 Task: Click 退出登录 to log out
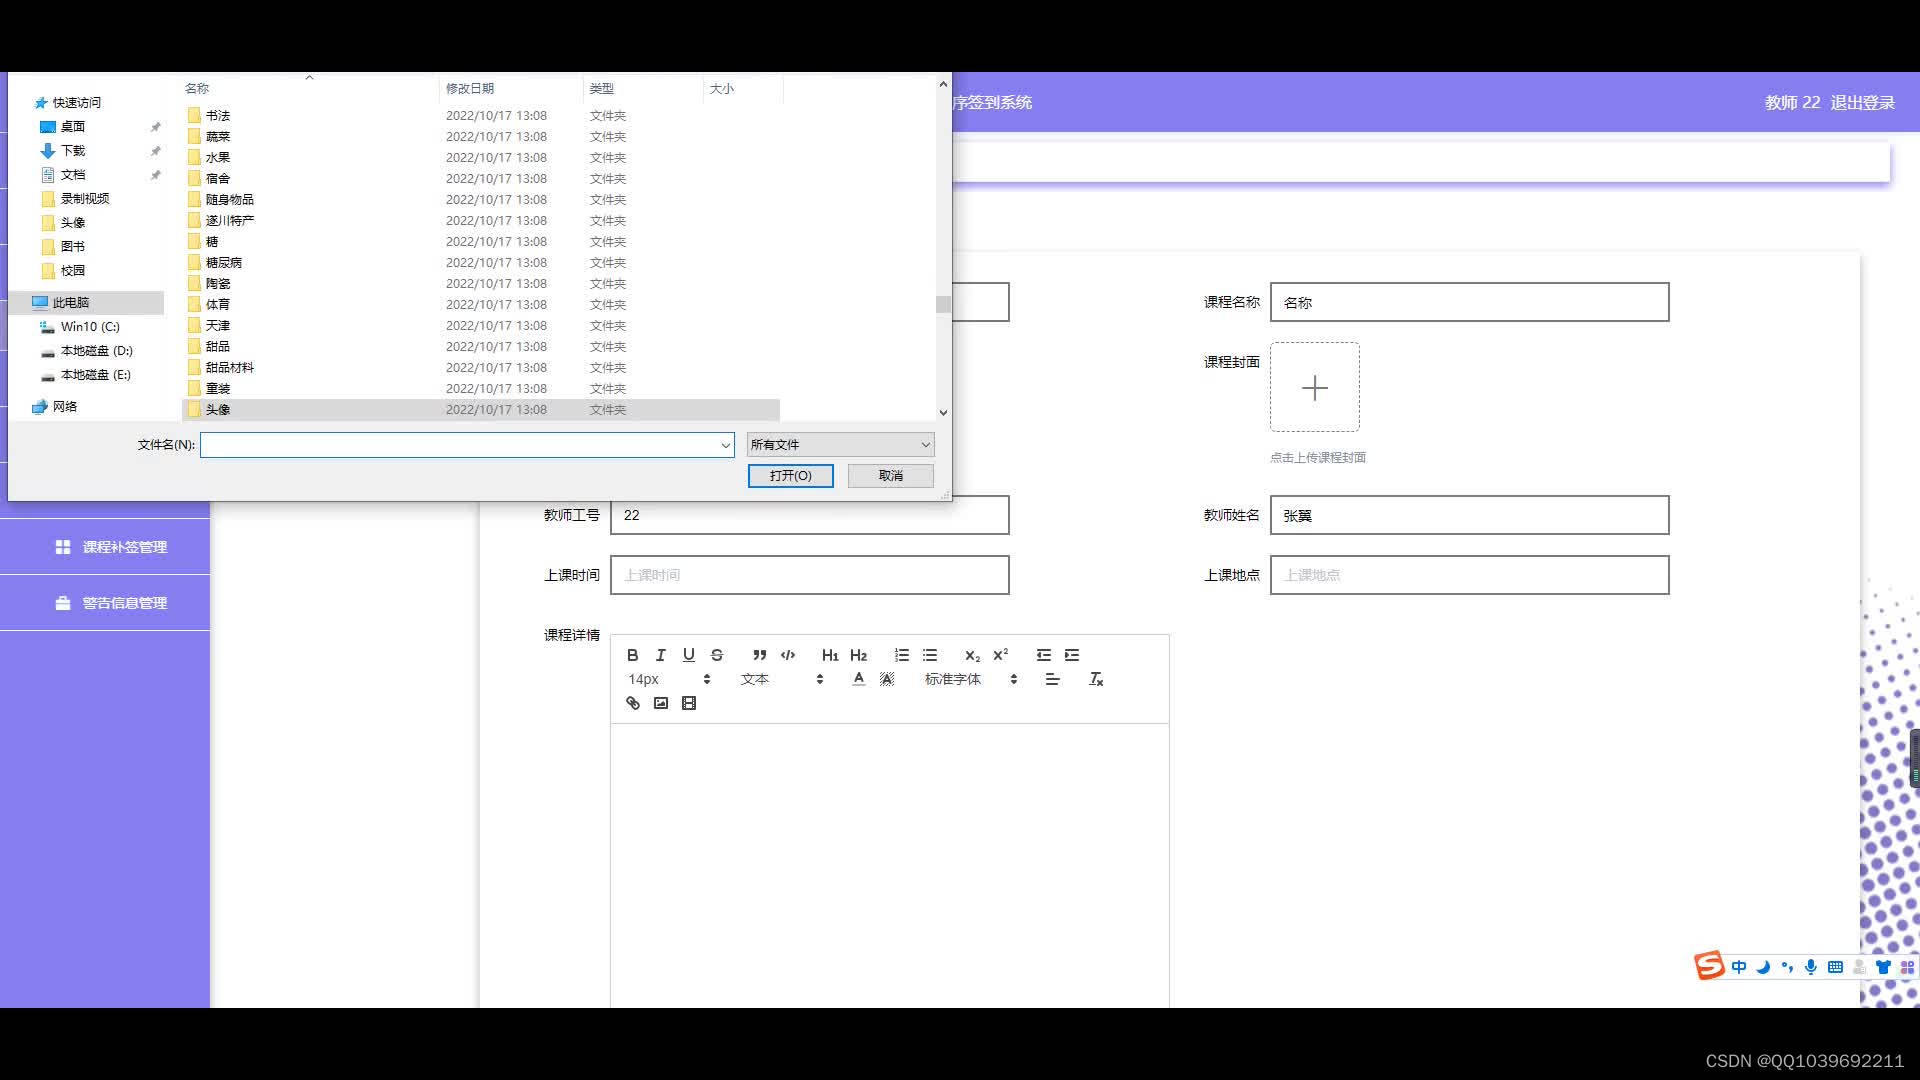(1863, 102)
